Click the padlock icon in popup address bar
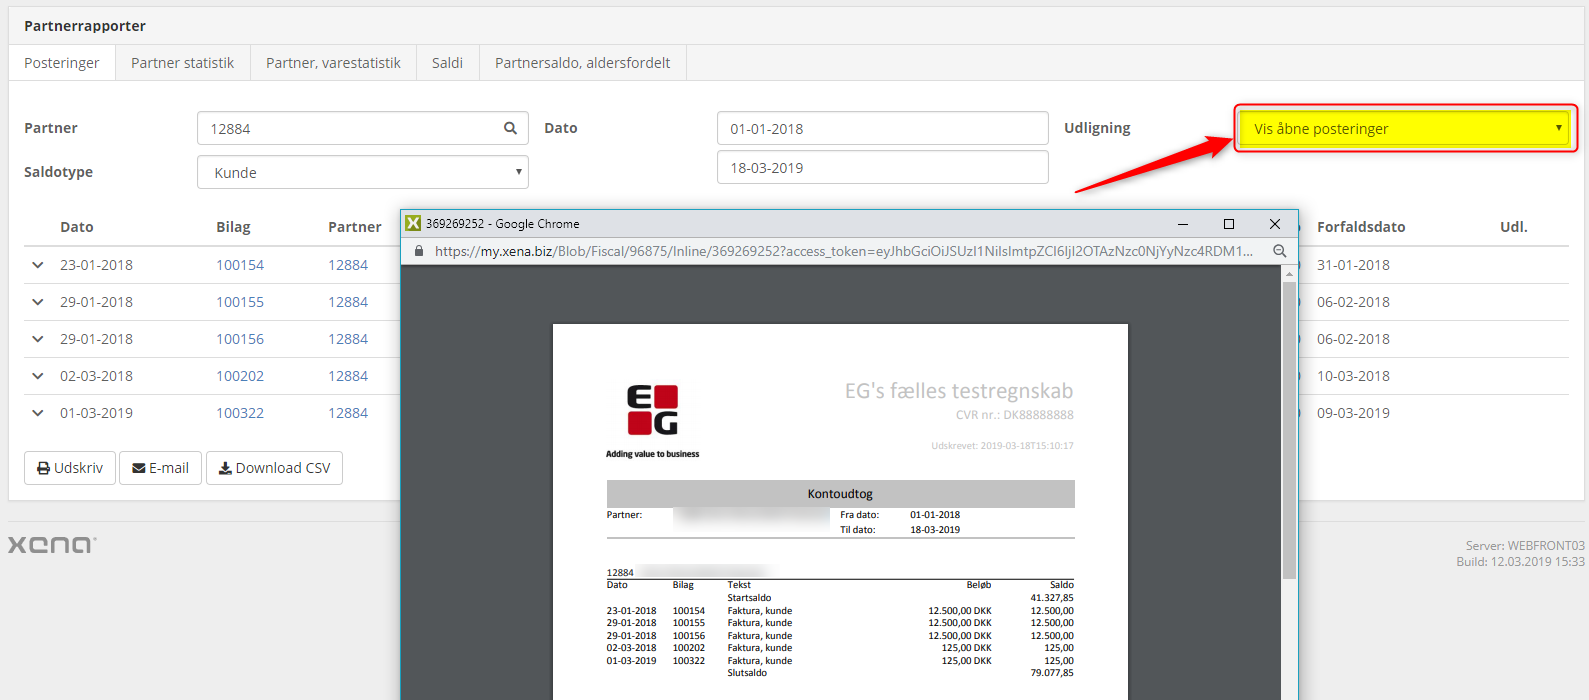This screenshot has height=700, width=1589. 419,251
